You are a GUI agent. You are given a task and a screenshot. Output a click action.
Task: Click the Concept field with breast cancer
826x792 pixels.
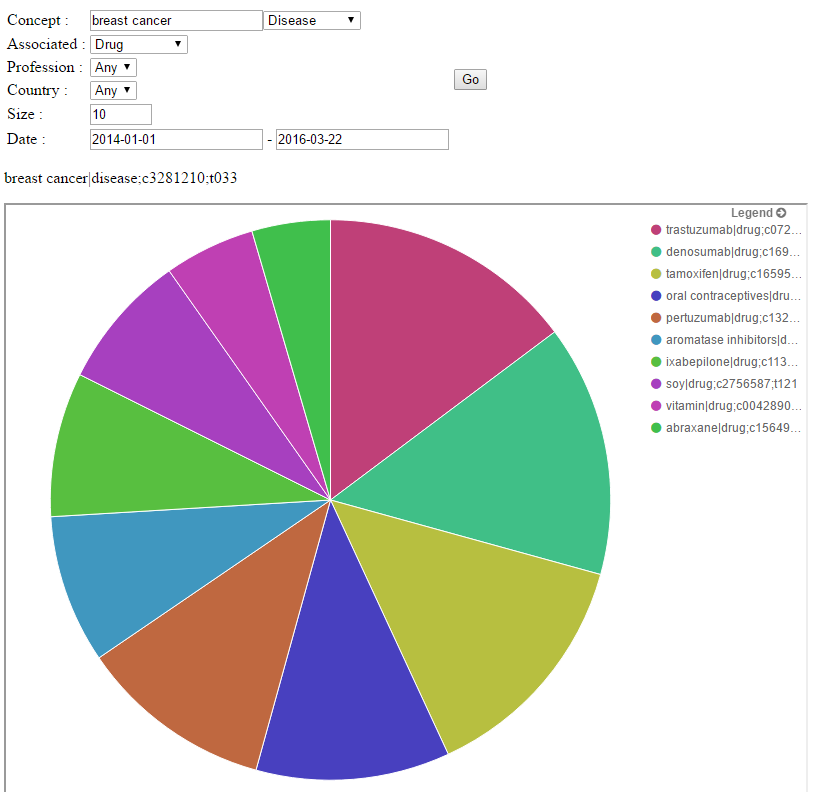pos(175,21)
